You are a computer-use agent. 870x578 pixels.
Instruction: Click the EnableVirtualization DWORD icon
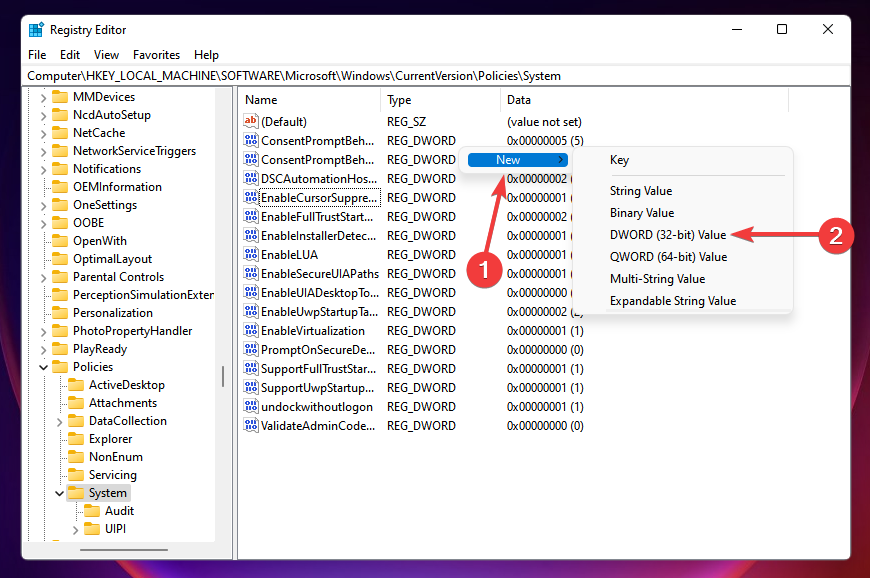pos(251,330)
